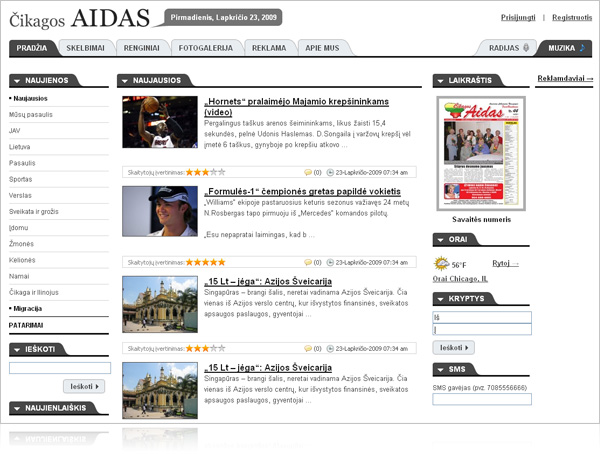Click the Ieškoti button under sidebar search
The width and height of the screenshot is (600, 454).
point(84,387)
